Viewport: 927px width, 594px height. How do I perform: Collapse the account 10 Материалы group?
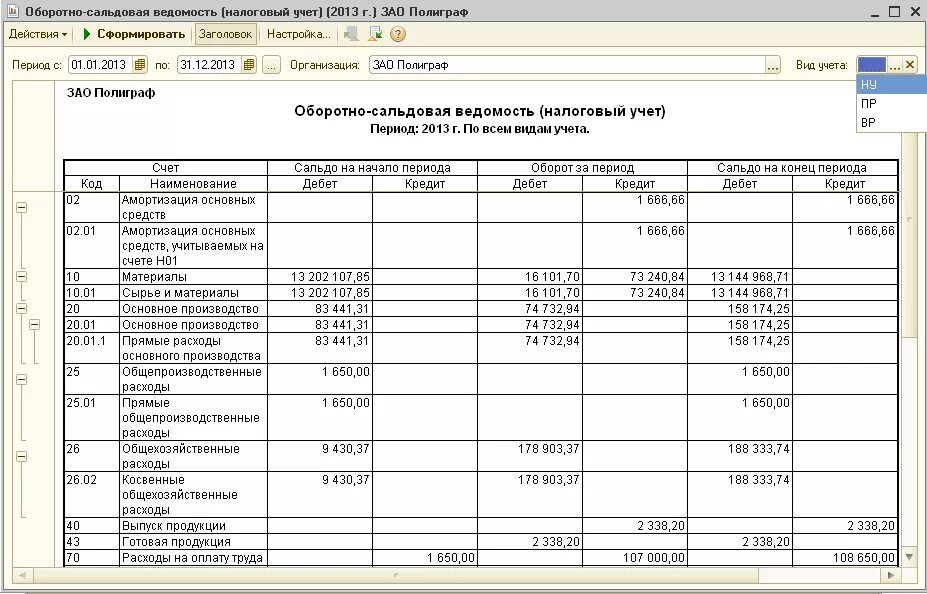[x=21, y=277]
